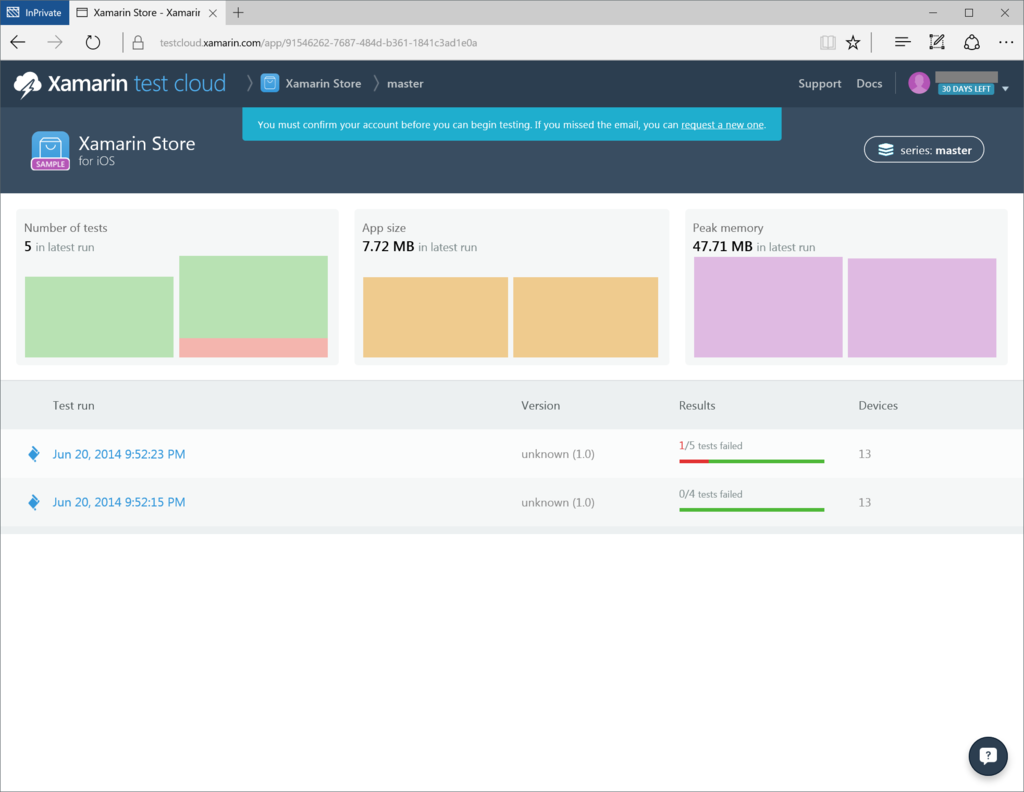Screen dimensions: 1024x792
Task: Click the browser back arrow
Action: point(18,42)
